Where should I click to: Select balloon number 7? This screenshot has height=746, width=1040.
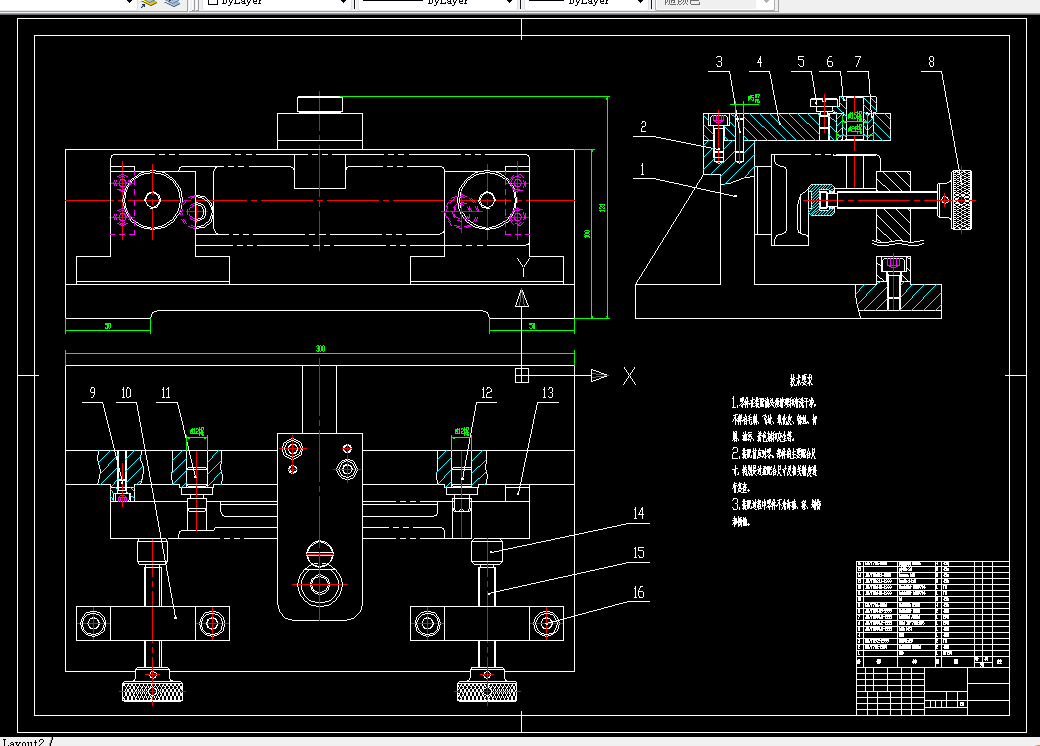point(858,62)
